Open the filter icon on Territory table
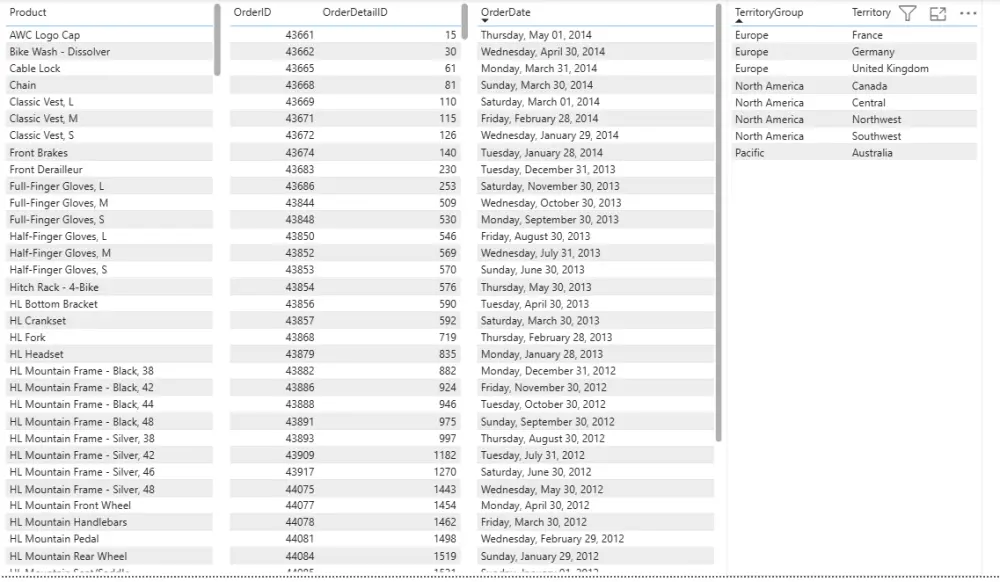Image resolution: width=1000 pixels, height=582 pixels. tap(908, 13)
